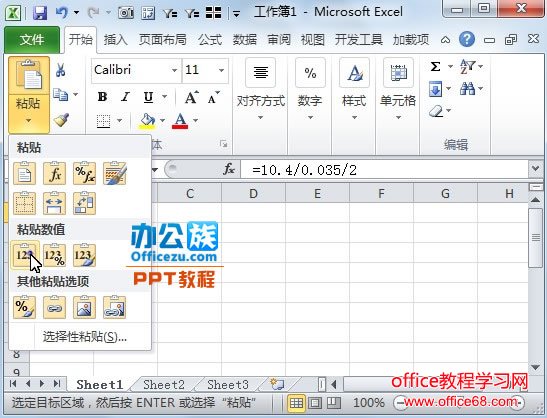The height and width of the screenshot is (418, 547).
Task: Choose Paste as Picture option
Action: coord(84,307)
